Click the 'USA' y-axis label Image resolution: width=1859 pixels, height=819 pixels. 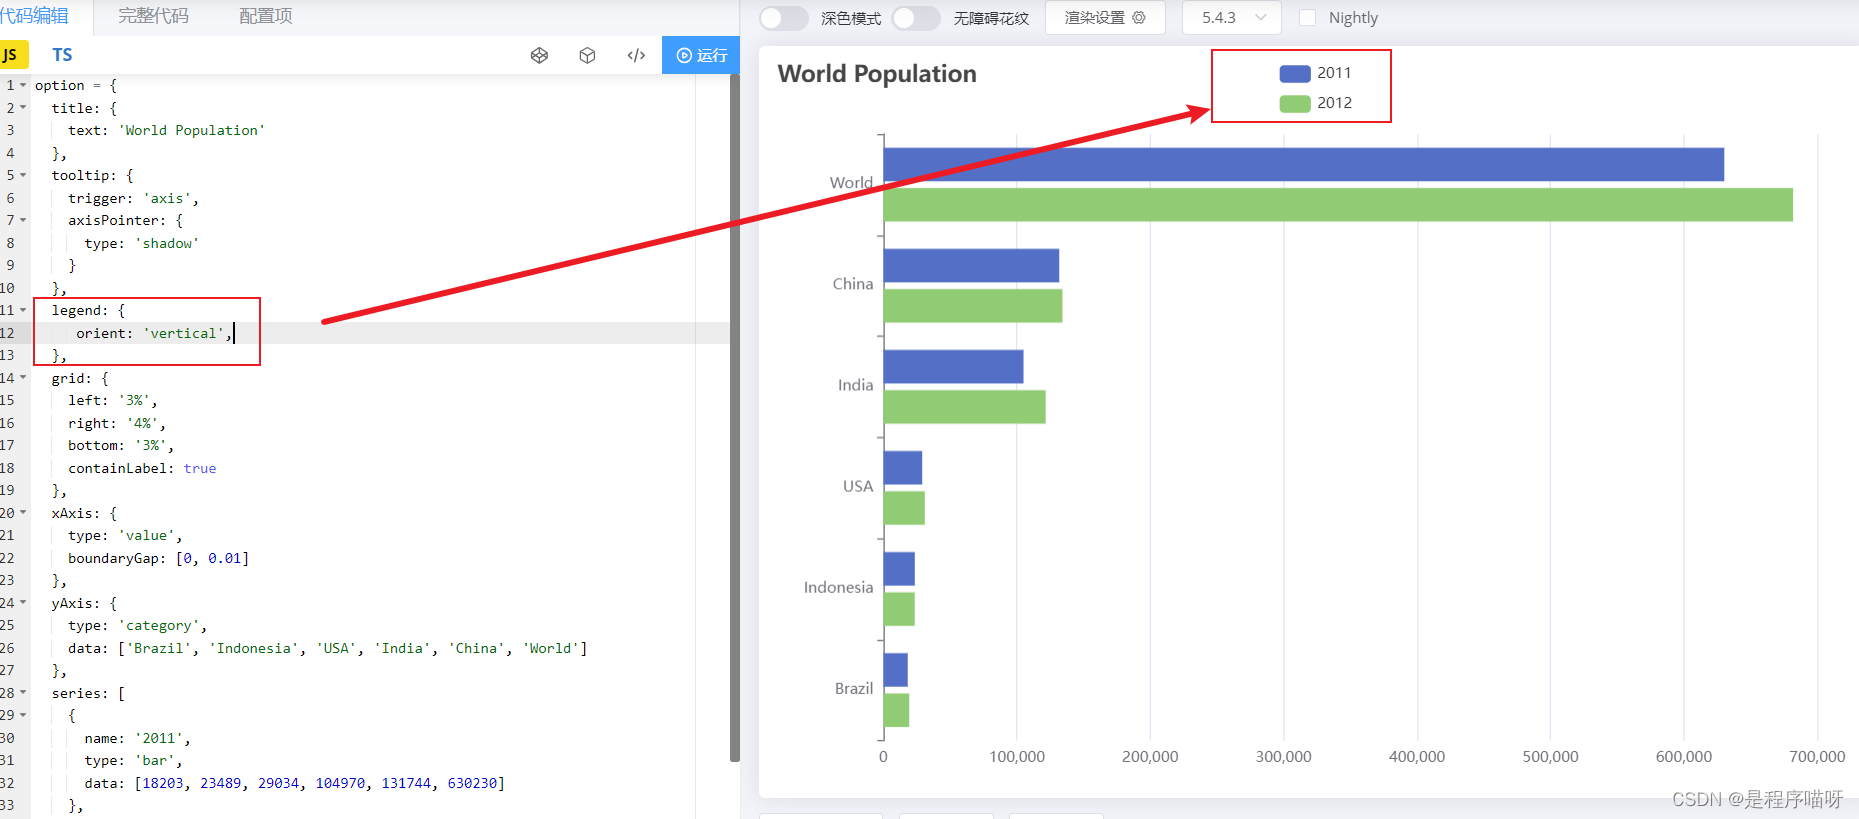(x=858, y=486)
